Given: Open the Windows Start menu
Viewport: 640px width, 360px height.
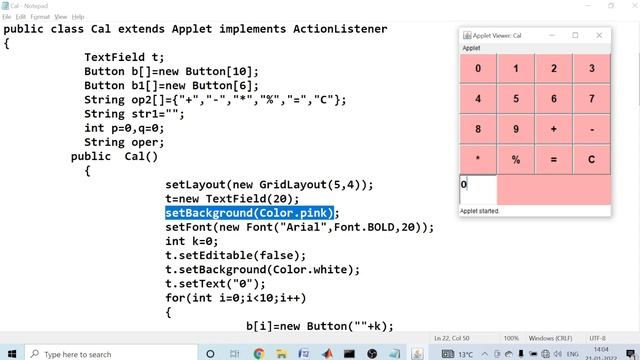Looking at the screenshot, I should pyautogui.click(x=12, y=353).
